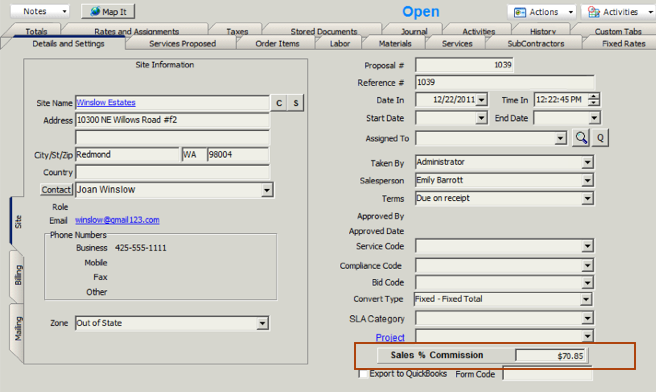The width and height of the screenshot is (656, 392).
Task: Switch to the Rates and Assignments tab
Action: tap(136, 31)
